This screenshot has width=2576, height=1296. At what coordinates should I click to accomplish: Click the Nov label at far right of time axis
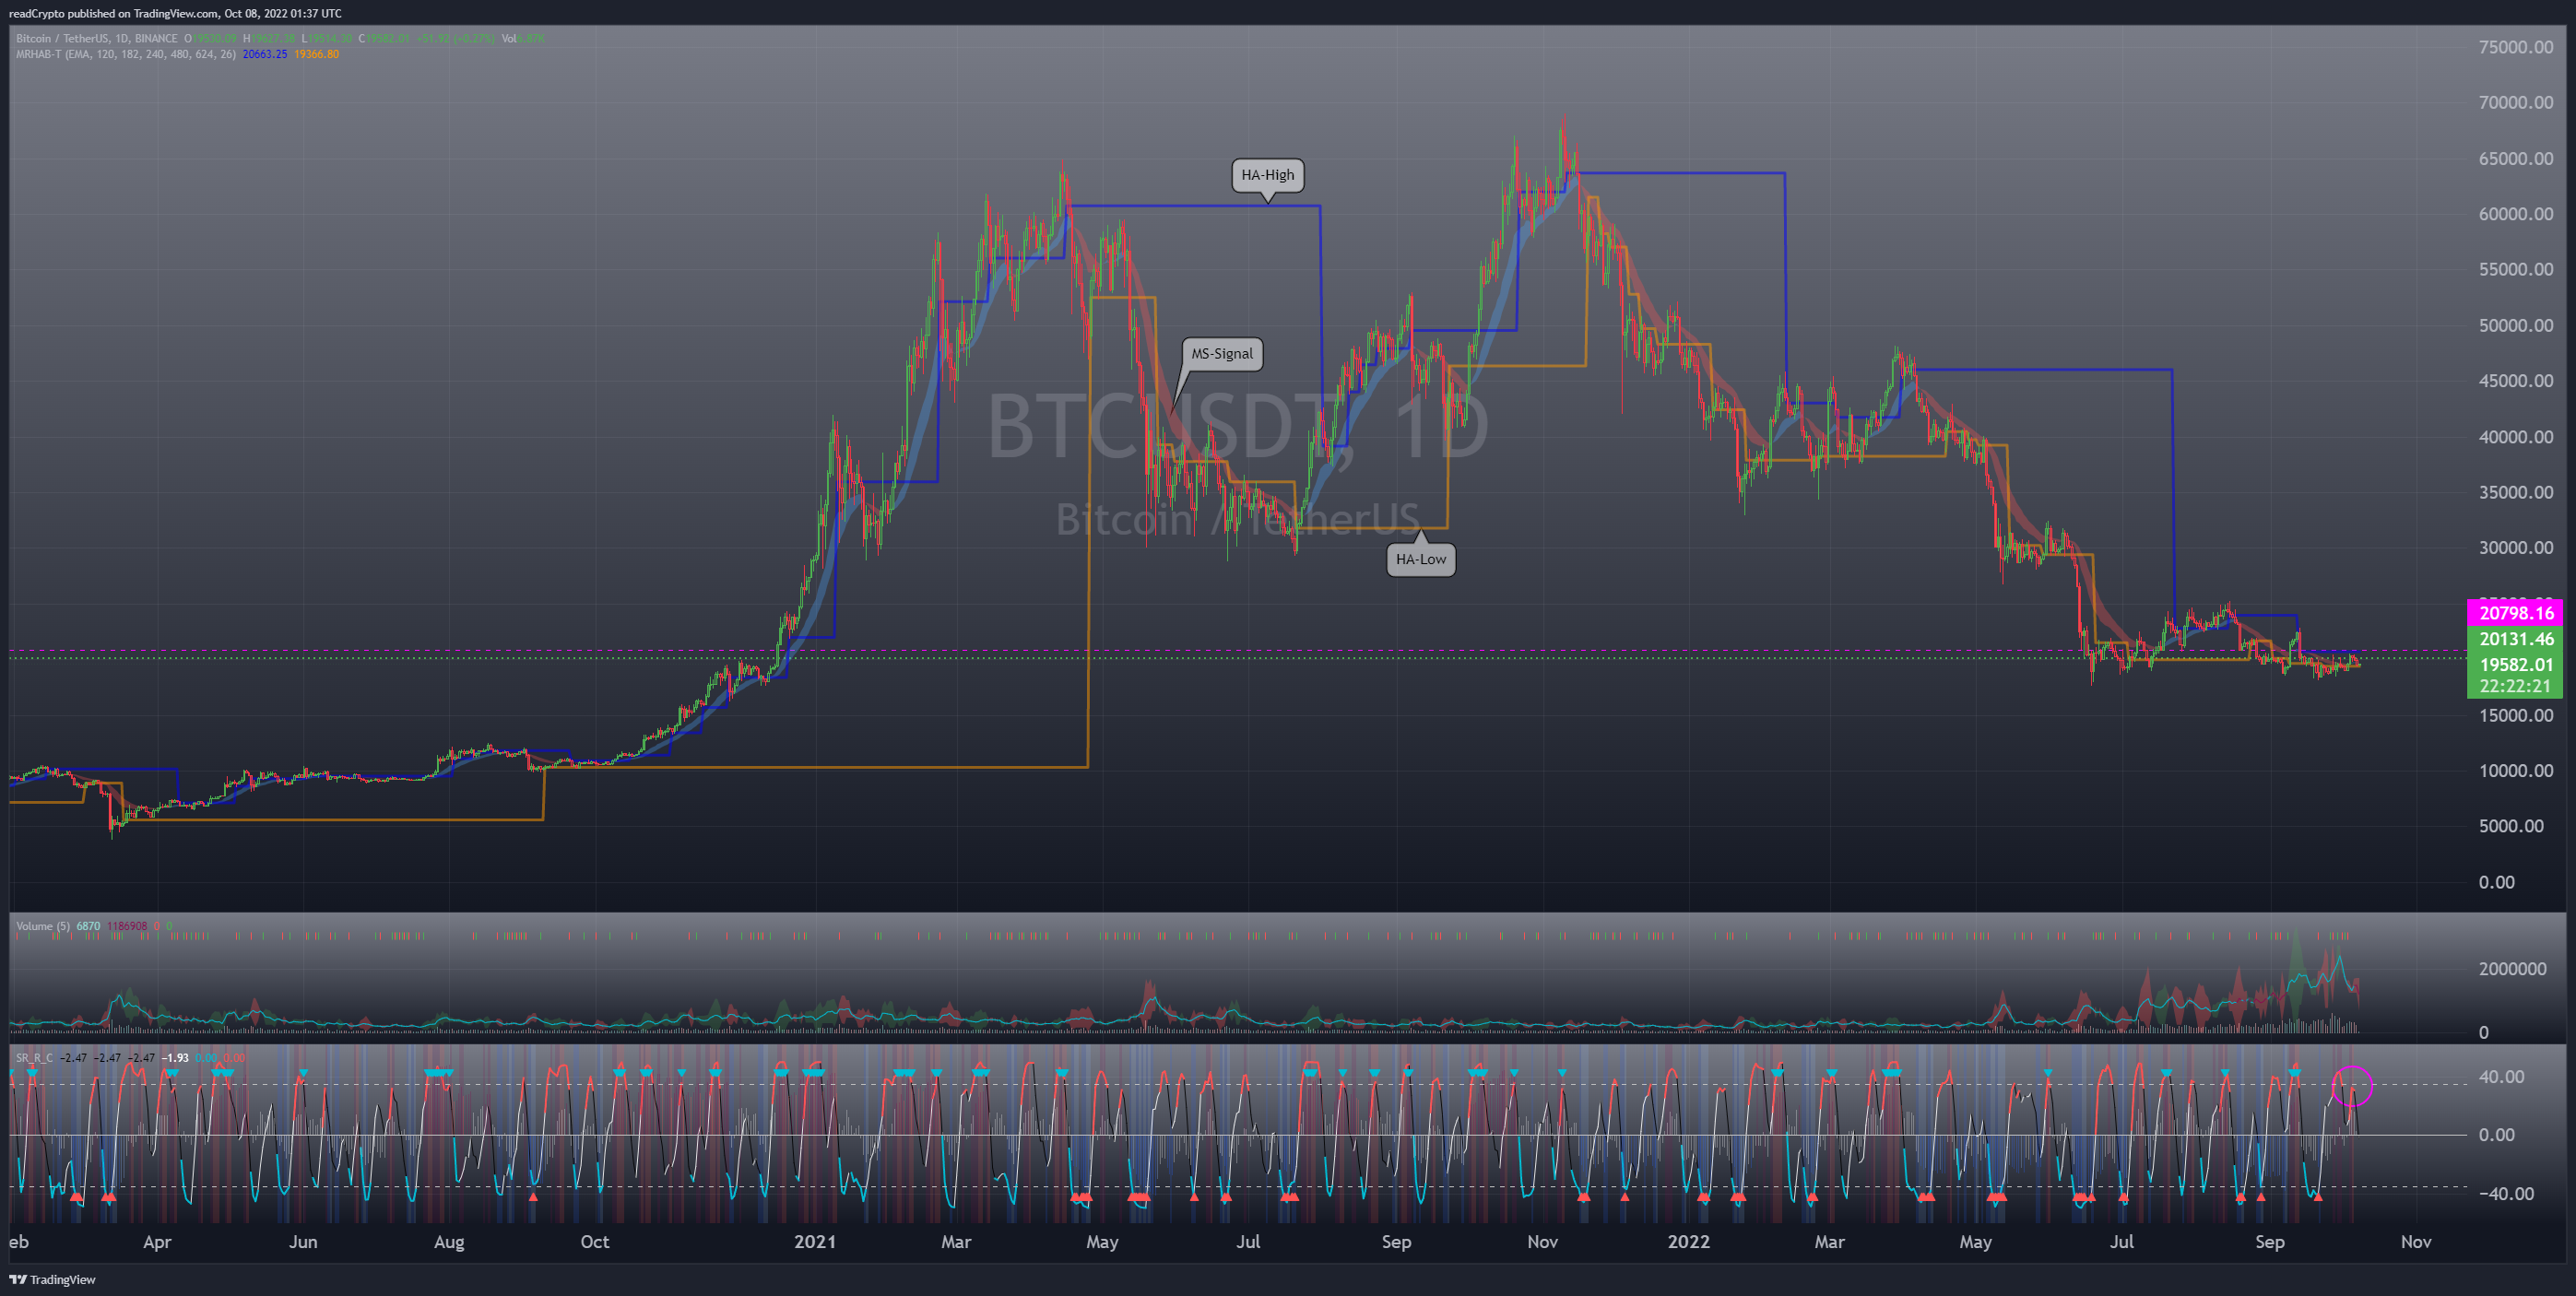[2416, 1242]
